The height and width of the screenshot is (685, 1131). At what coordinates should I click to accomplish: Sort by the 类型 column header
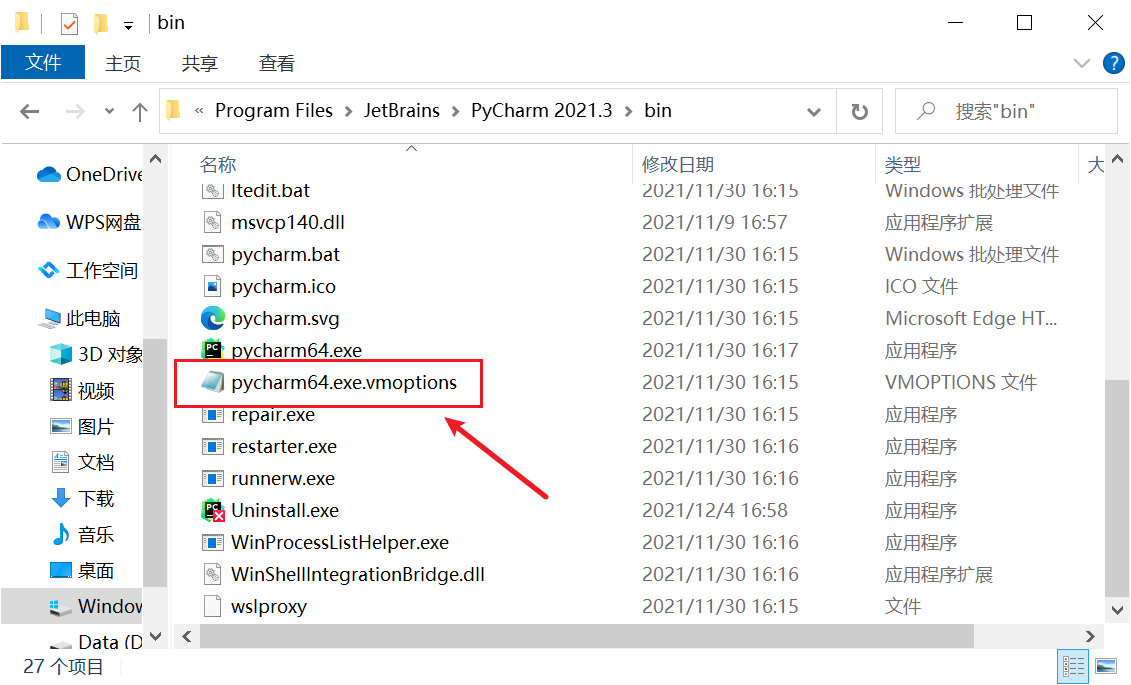[x=902, y=164]
